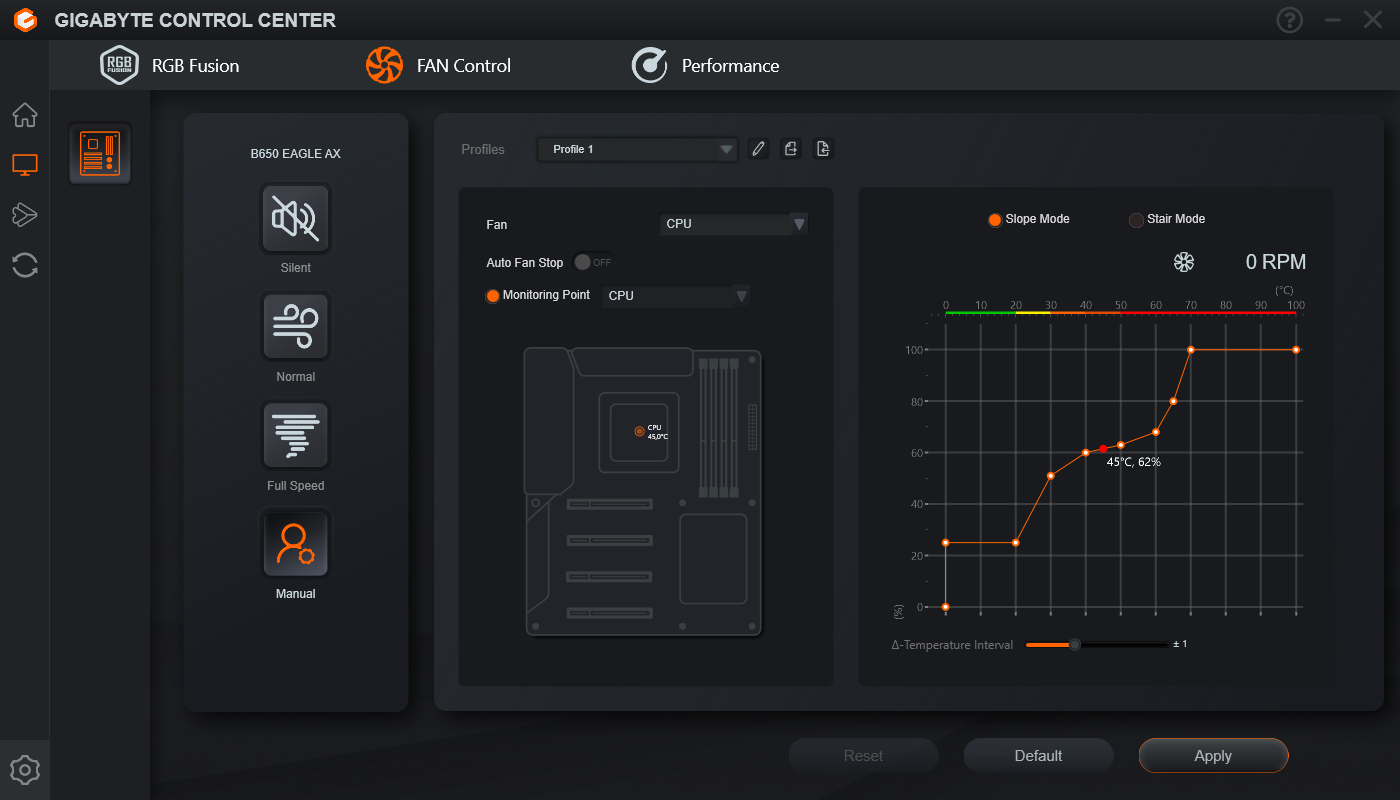Select the CPU sensor marker on the motherboard diagram

pyautogui.click(x=640, y=431)
